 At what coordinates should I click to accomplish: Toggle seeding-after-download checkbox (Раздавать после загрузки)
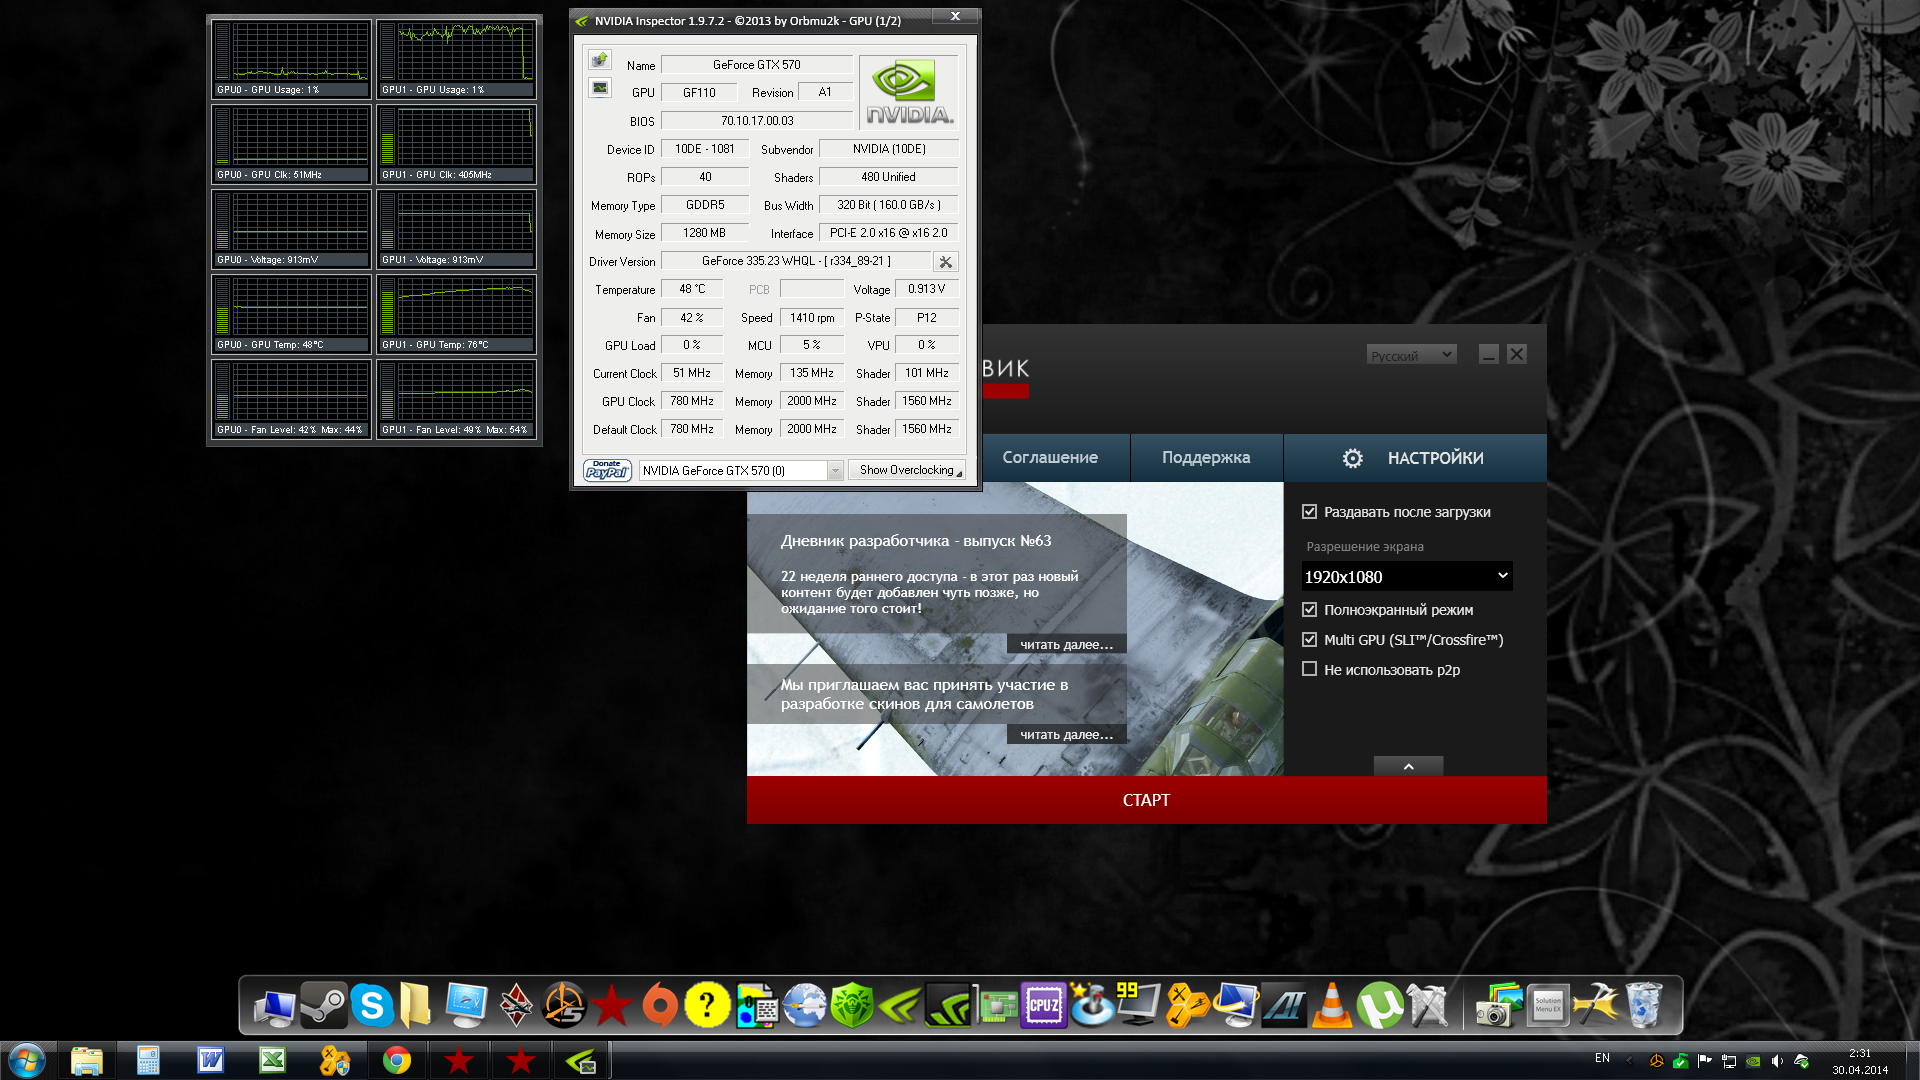coord(1309,512)
